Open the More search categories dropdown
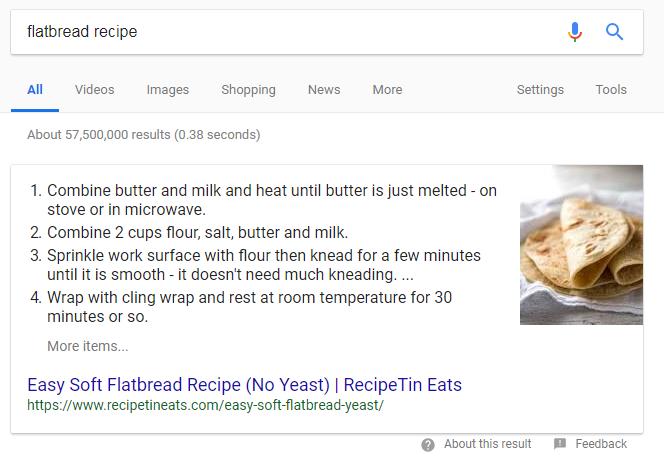This screenshot has height=461, width=664. click(387, 90)
